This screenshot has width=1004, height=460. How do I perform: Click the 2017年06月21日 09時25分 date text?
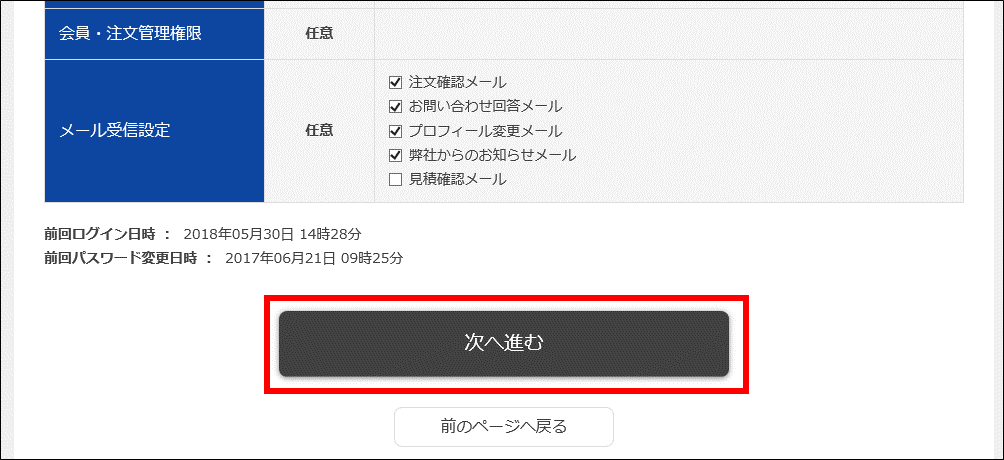314,258
